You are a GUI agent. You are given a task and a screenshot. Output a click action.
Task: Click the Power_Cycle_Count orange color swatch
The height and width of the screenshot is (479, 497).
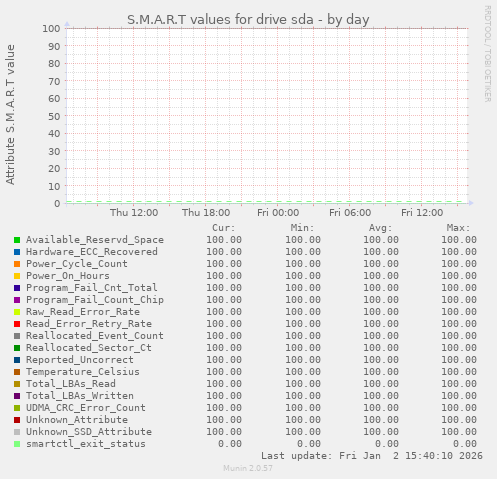pyautogui.click(x=17, y=264)
